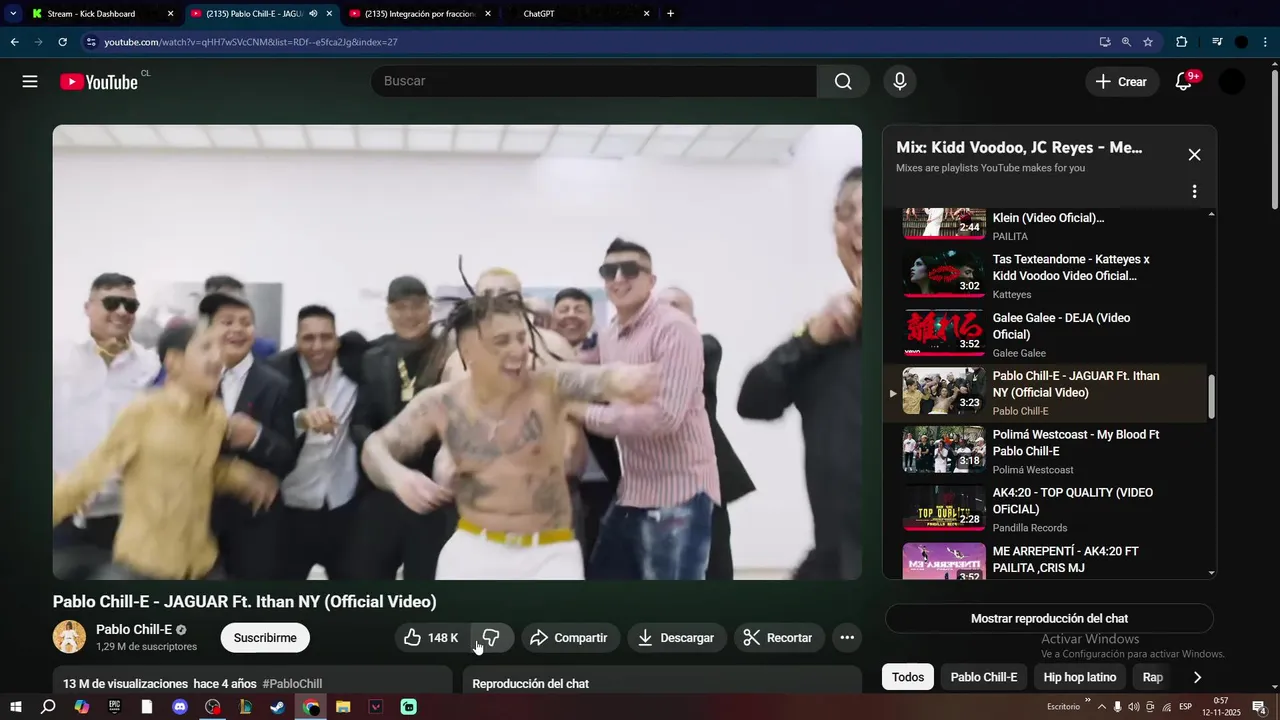Open File Explorer from the taskbar
The width and height of the screenshot is (1280, 720).
(x=344, y=707)
